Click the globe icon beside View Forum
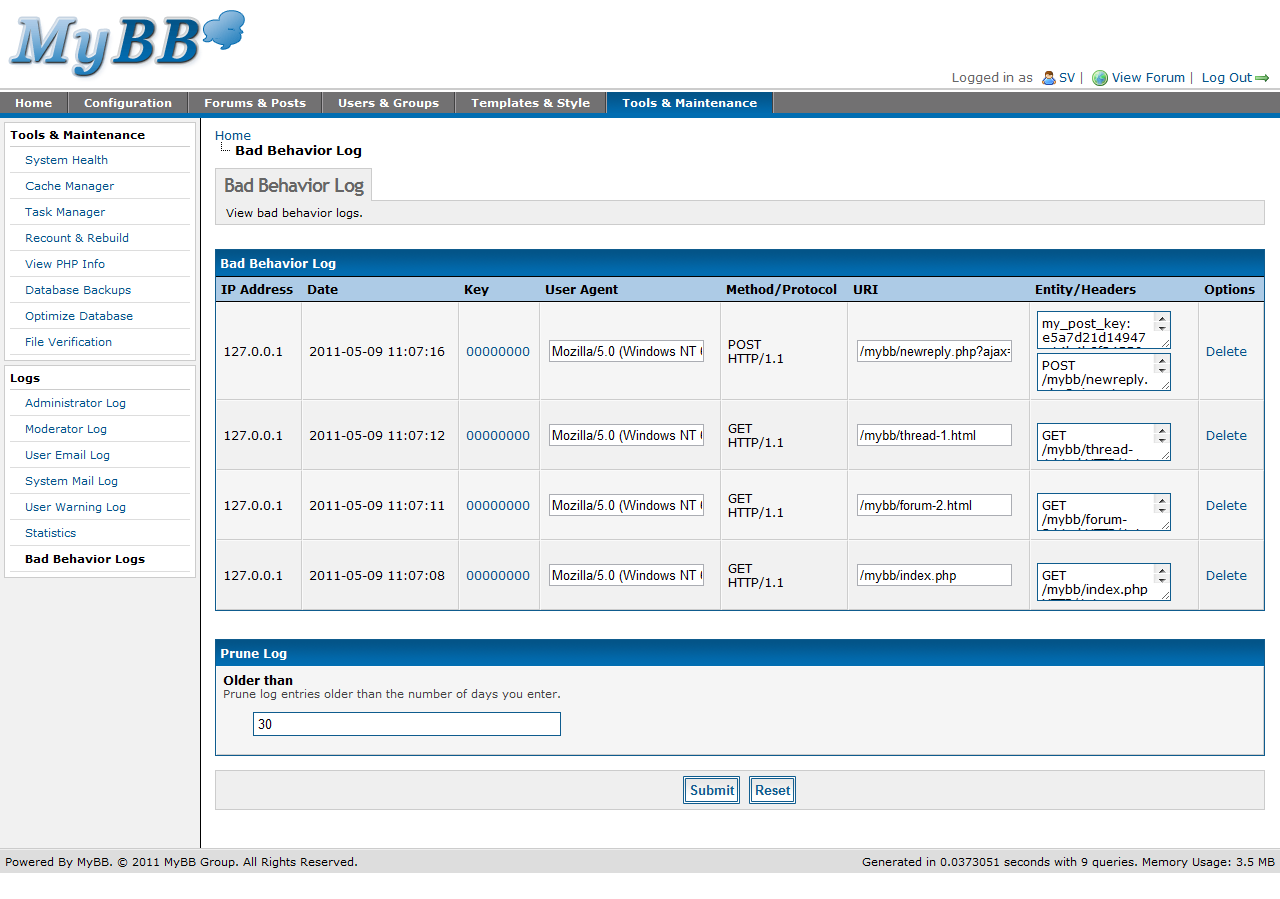This screenshot has height=899, width=1280. pos(1100,78)
